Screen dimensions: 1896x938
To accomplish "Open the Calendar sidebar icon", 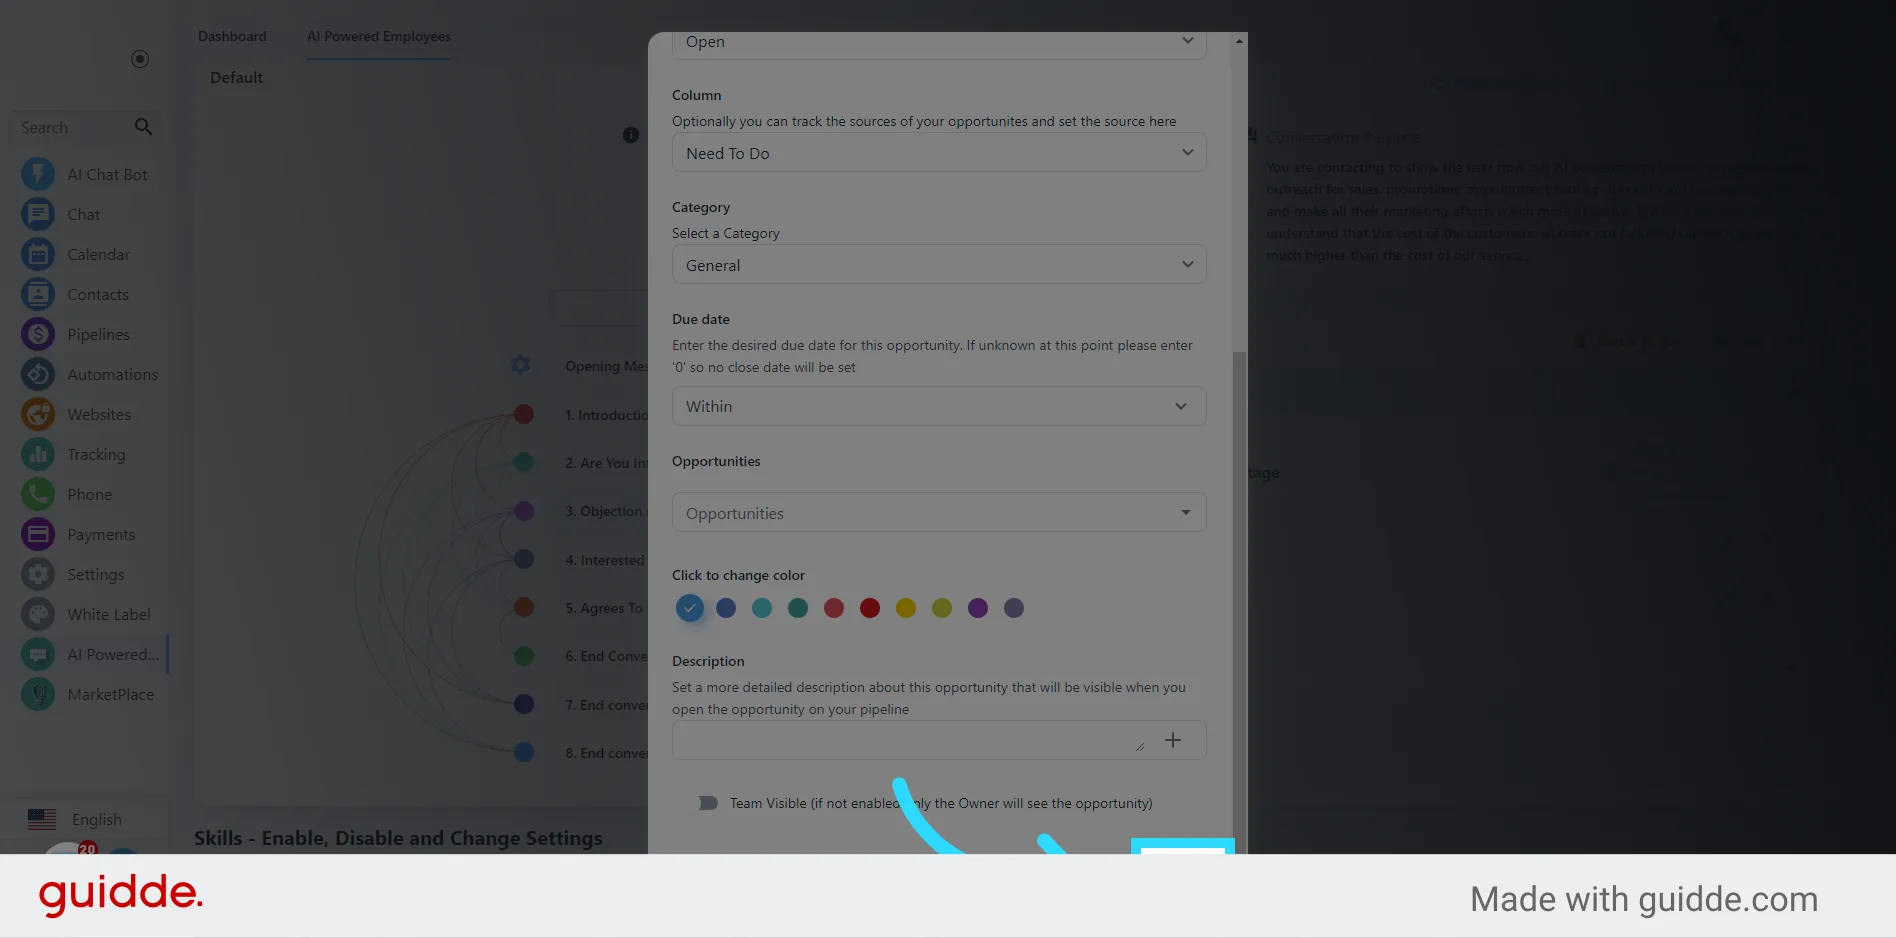I will pos(38,254).
